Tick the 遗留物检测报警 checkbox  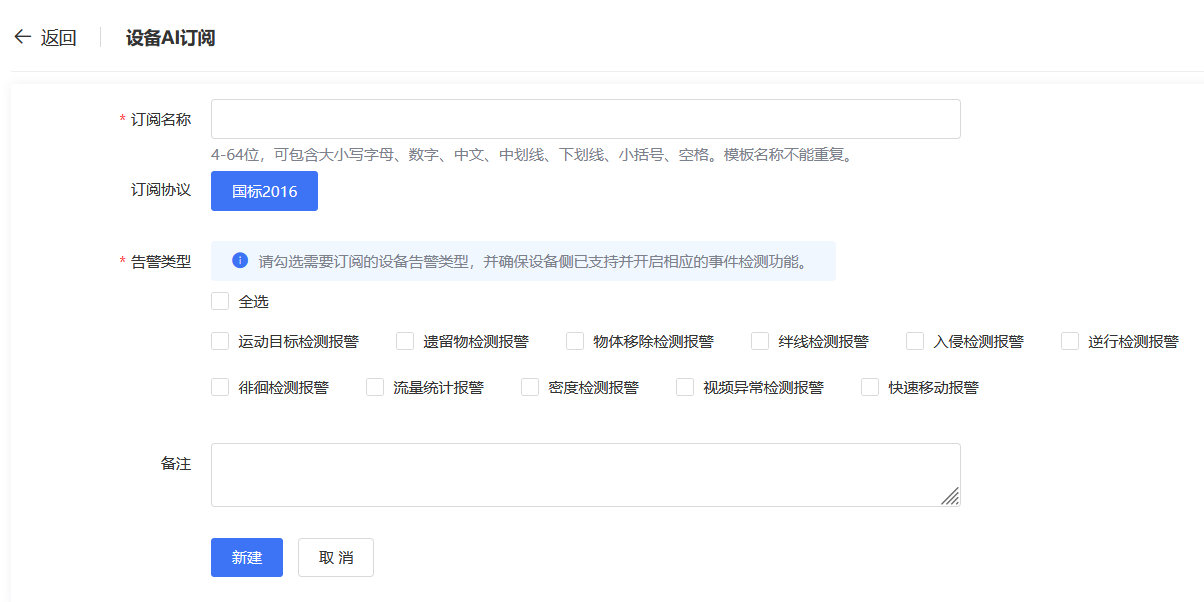(405, 341)
